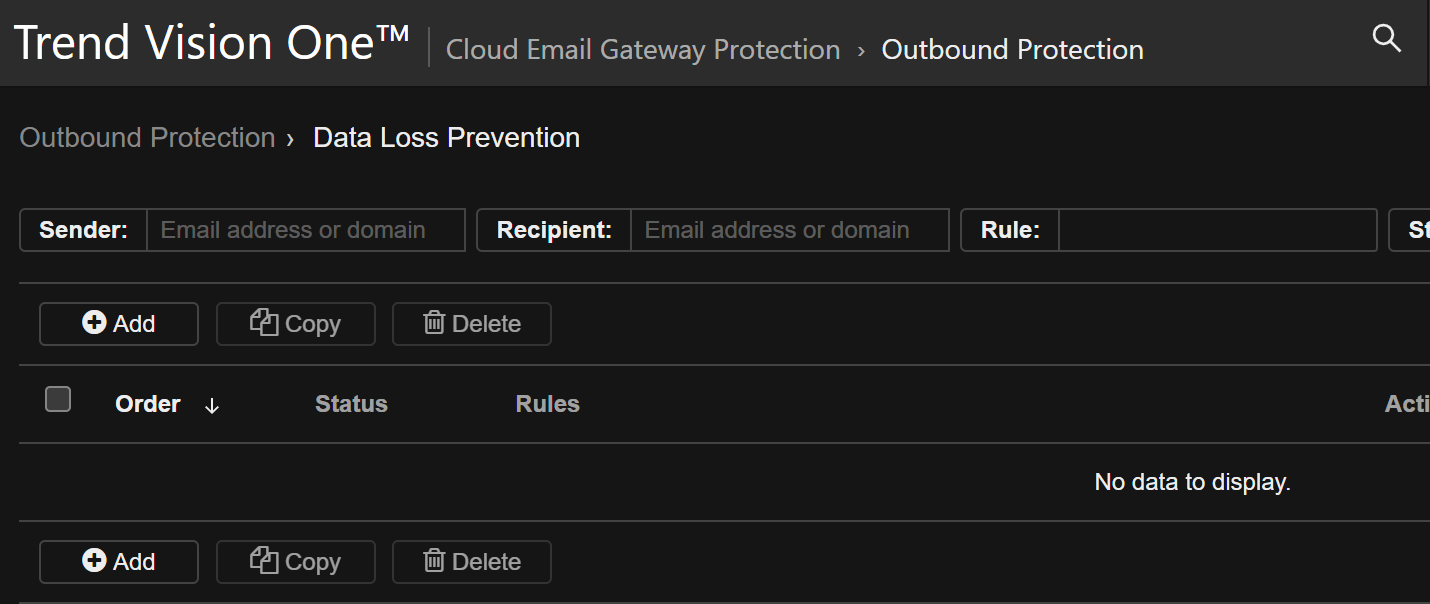Click the Trend Vision One logo title

tap(212, 43)
